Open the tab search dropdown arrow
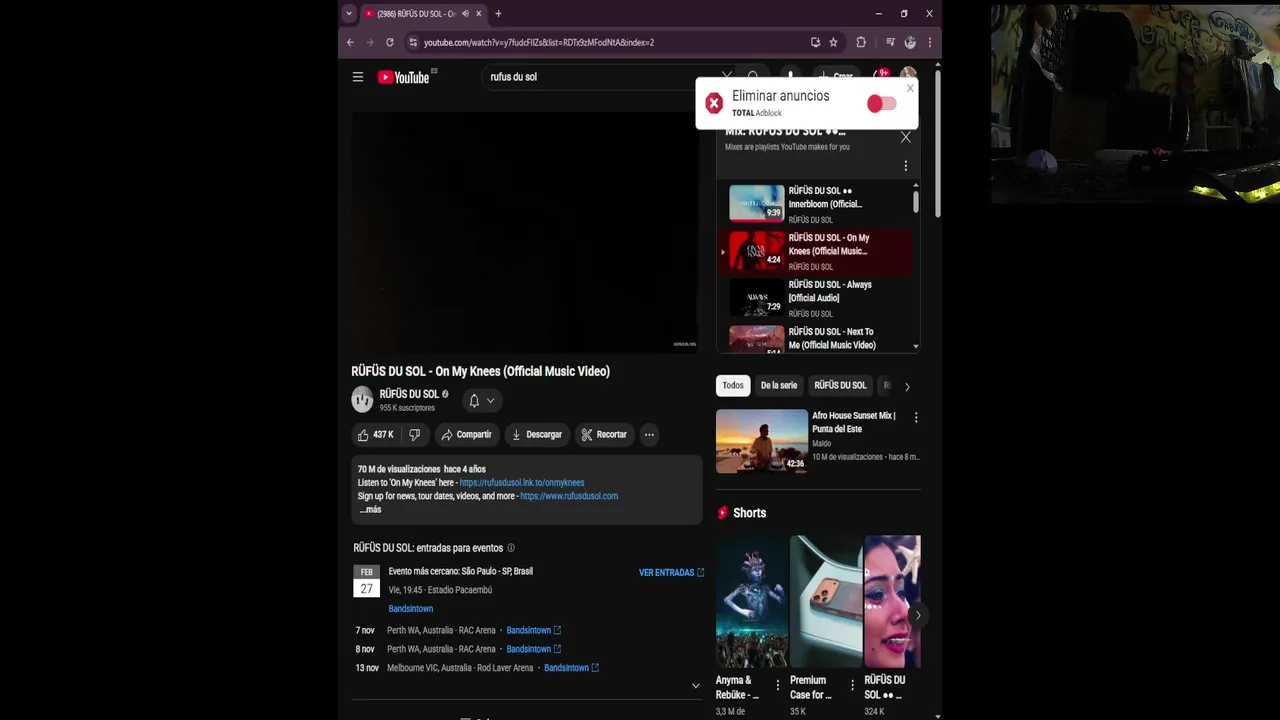1280x720 pixels. click(x=348, y=14)
